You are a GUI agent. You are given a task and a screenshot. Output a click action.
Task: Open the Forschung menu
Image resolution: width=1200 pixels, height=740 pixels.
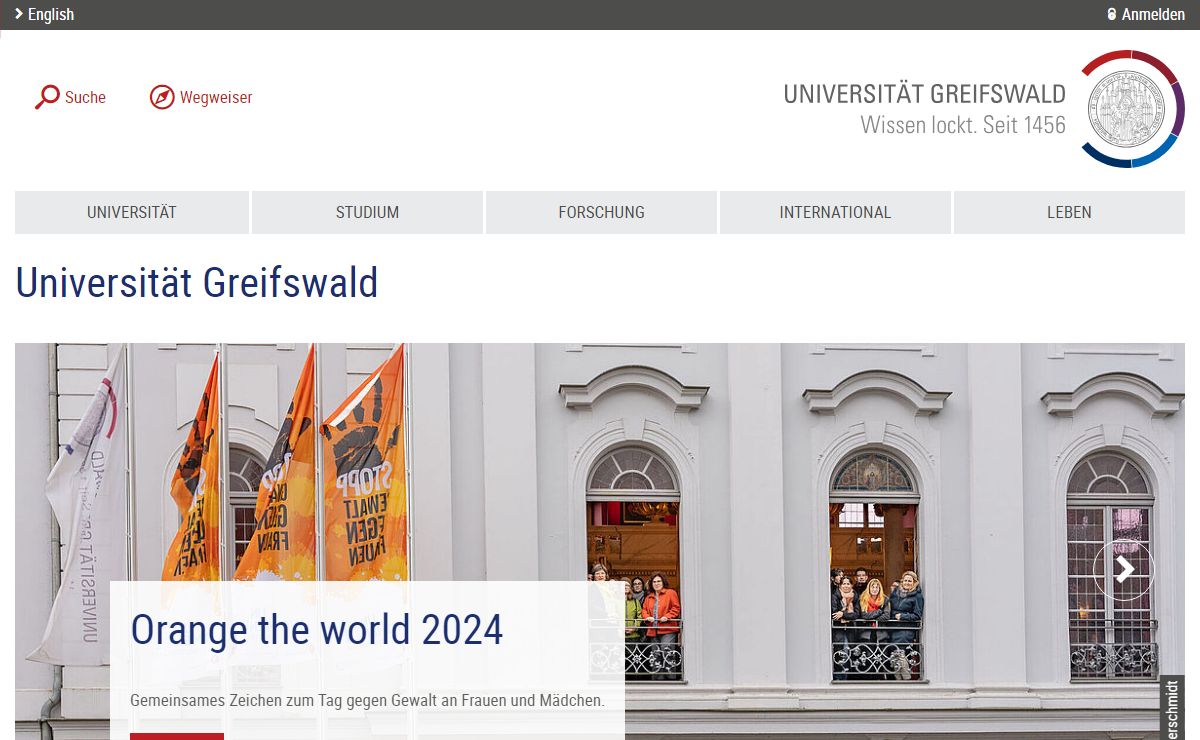coord(601,212)
